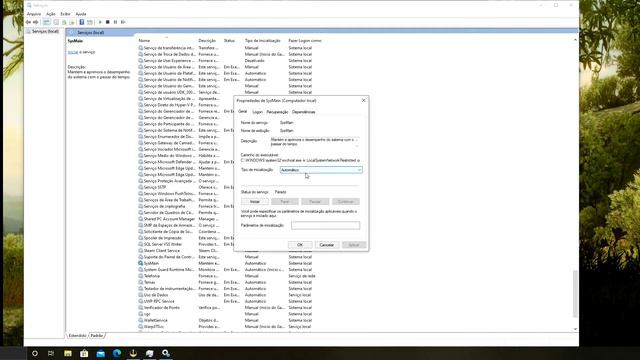Image resolution: width=640 pixels, height=360 pixels.
Task: Click the Forward arrow in Services toolbar
Action: (36, 22)
